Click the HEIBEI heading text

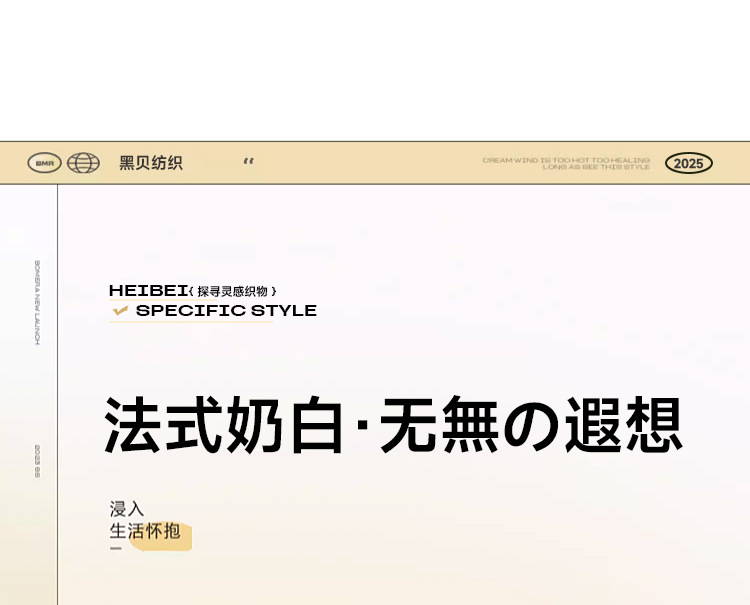[x=148, y=290]
